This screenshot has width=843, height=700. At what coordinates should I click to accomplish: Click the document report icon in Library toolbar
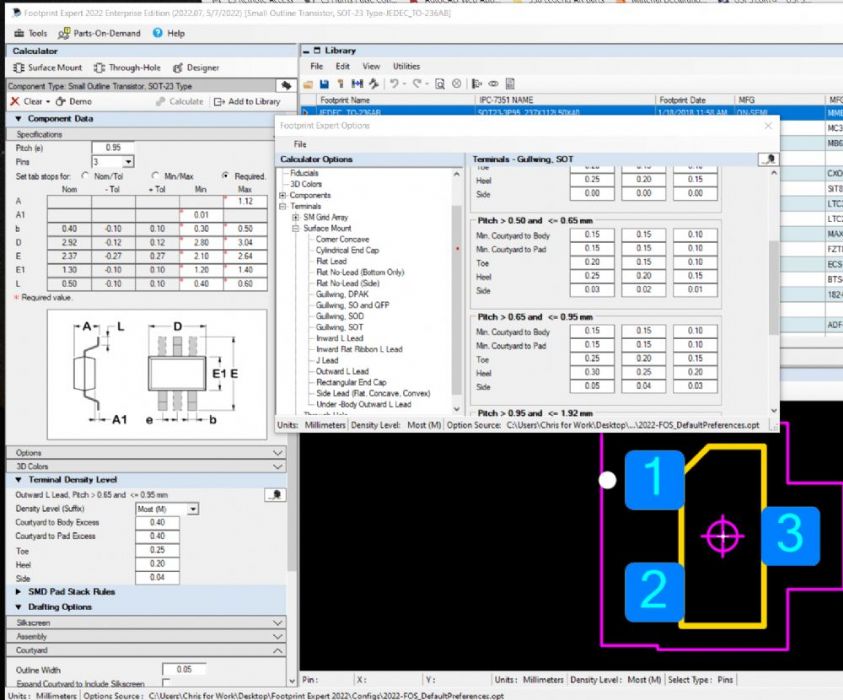pos(510,84)
